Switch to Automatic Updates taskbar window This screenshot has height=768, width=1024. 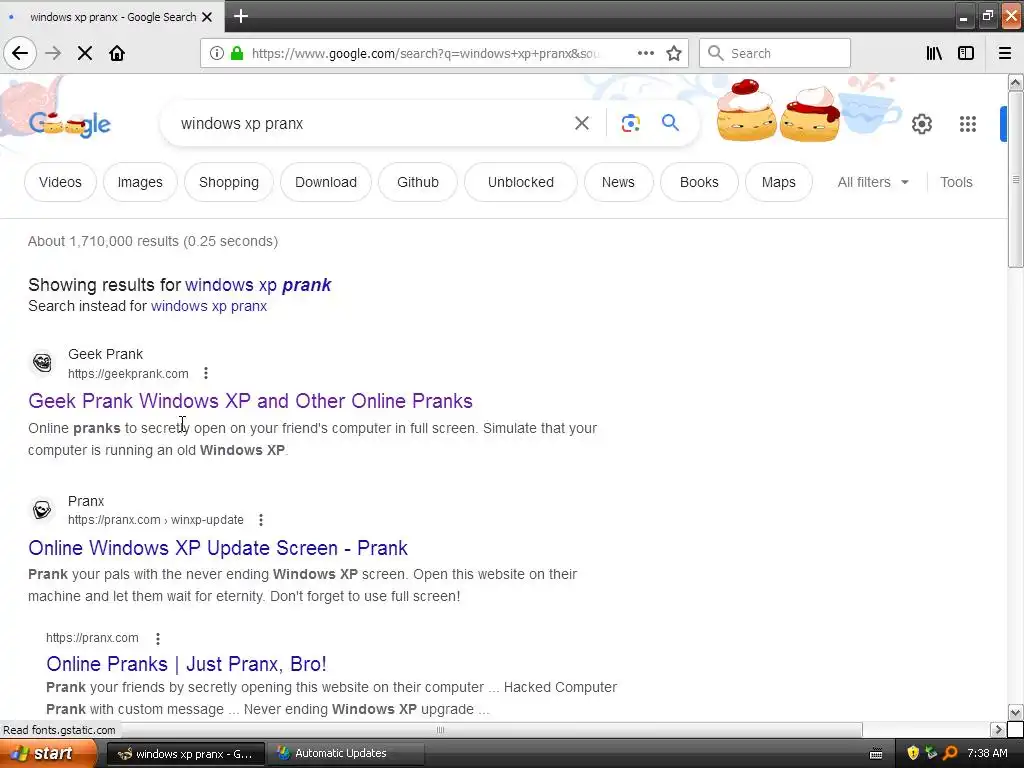coord(347,754)
